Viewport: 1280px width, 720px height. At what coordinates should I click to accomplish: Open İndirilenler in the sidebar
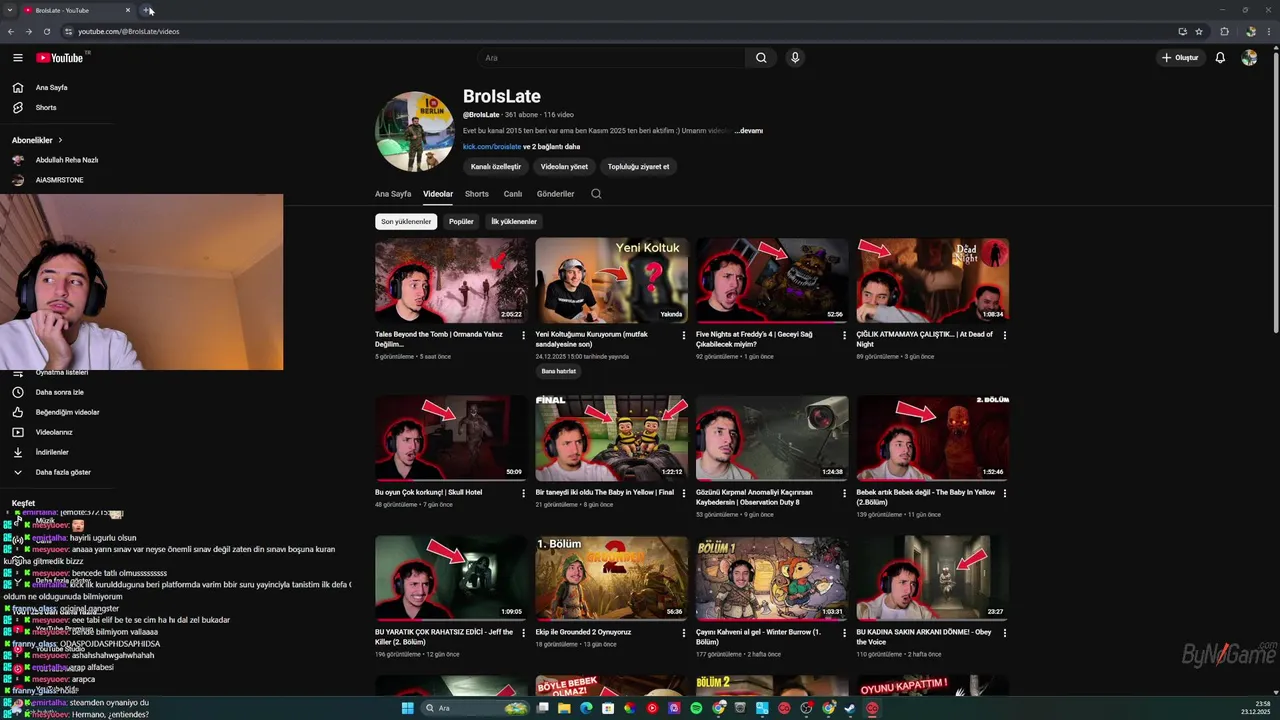click(52, 452)
